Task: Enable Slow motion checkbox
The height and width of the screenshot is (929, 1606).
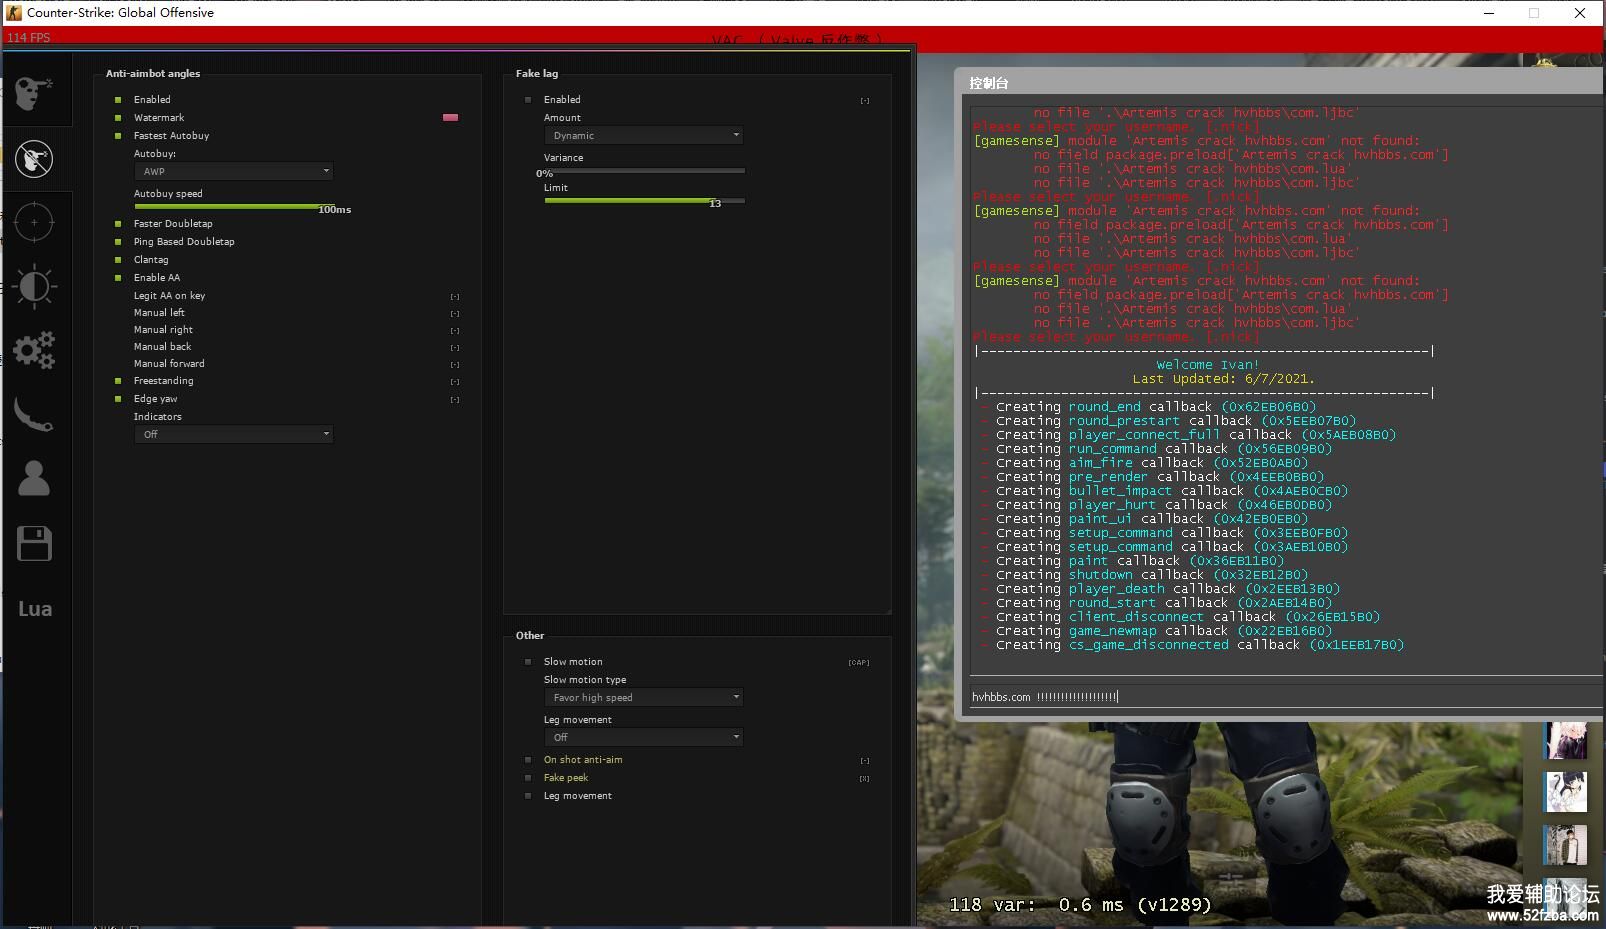Action: pos(528,662)
